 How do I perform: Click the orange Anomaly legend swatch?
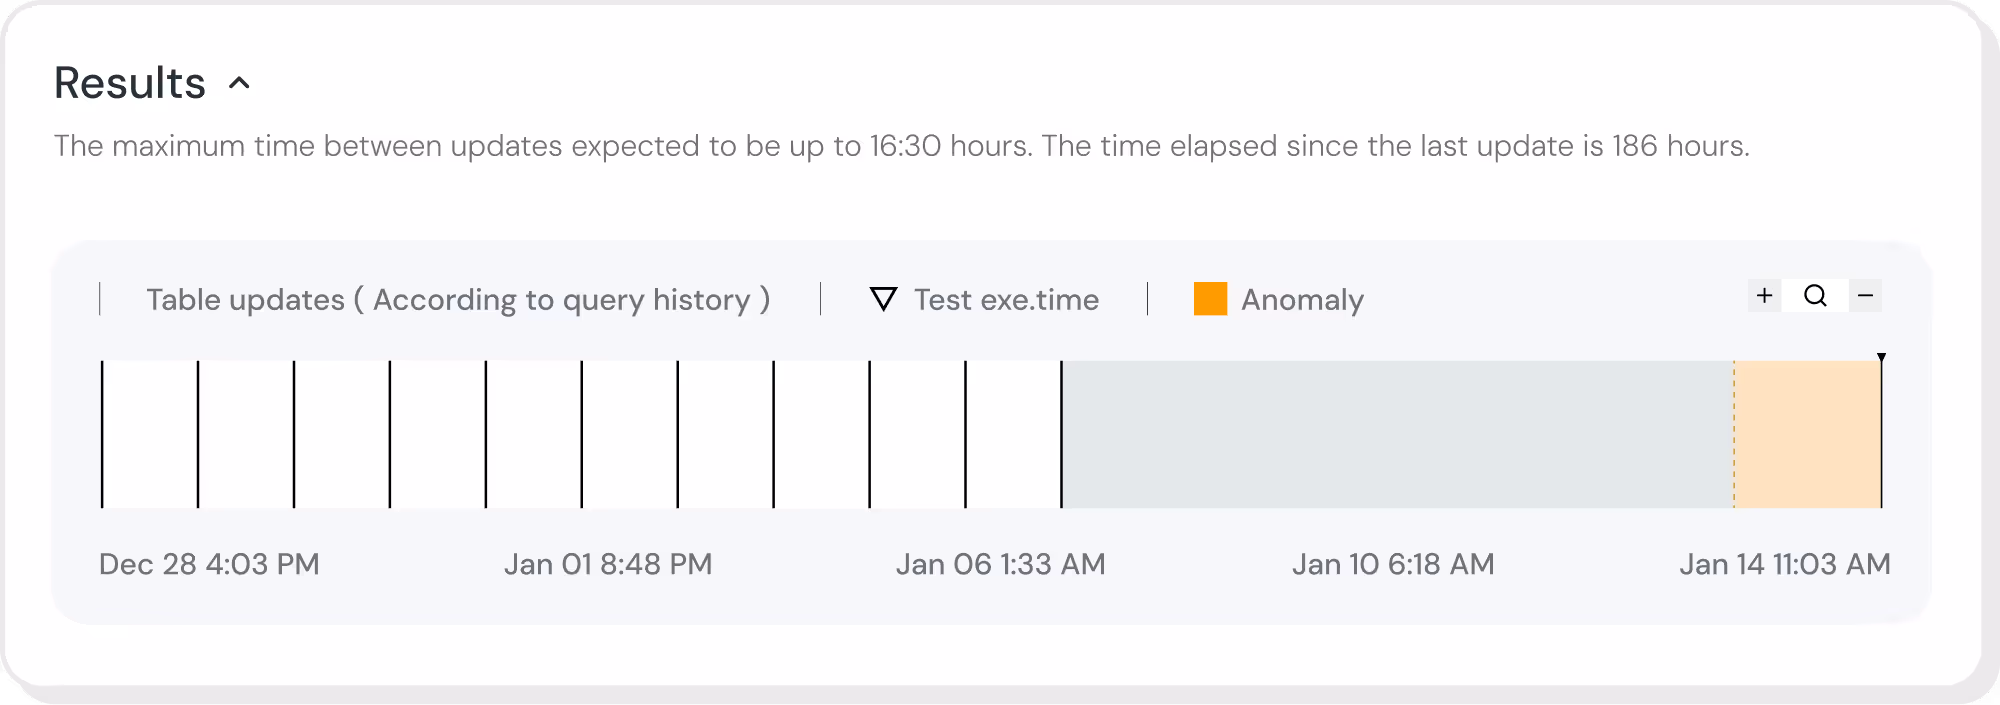point(1210,299)
